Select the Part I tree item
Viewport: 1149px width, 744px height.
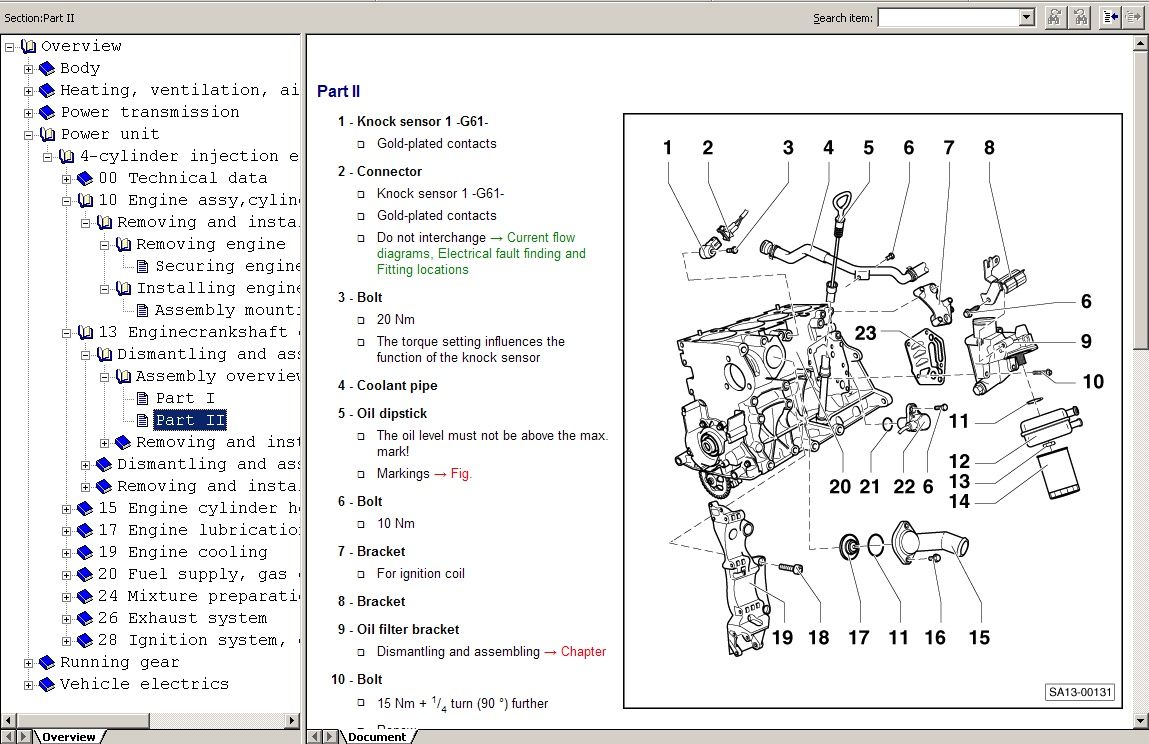coord(185,398)
